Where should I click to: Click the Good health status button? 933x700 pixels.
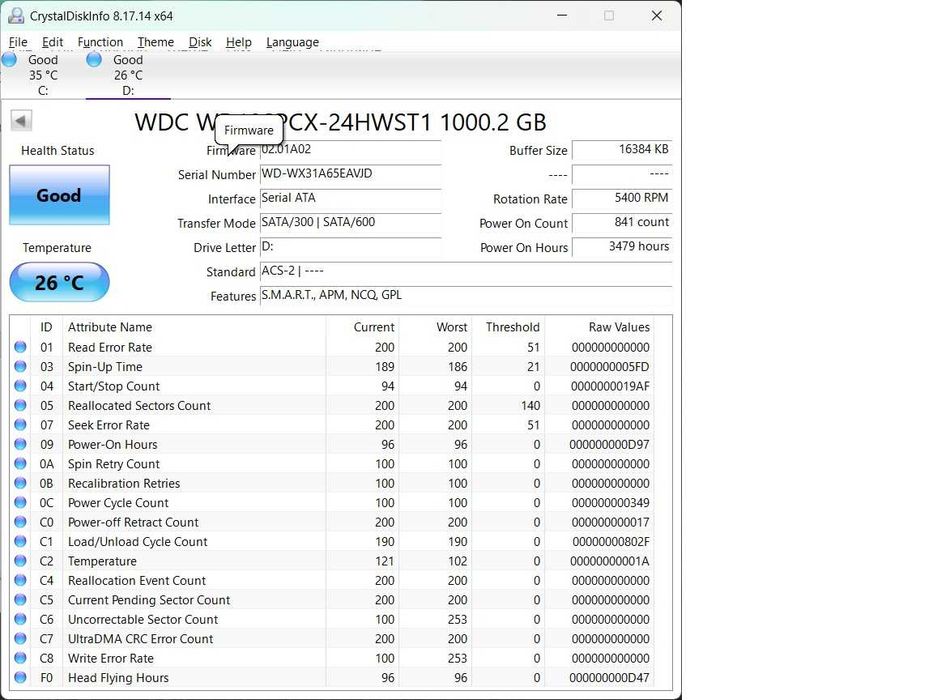(59, 195)
